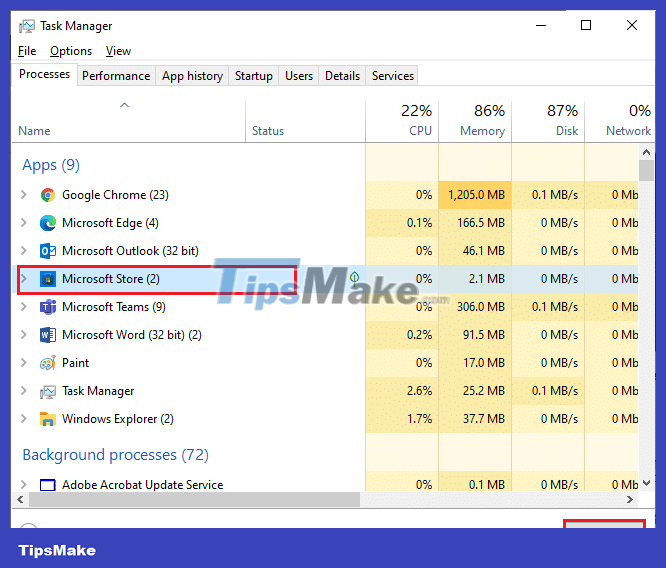Click Chrome's 1,205.0 MB memory cell
The image size is (666, 568).
click(475, 195)
